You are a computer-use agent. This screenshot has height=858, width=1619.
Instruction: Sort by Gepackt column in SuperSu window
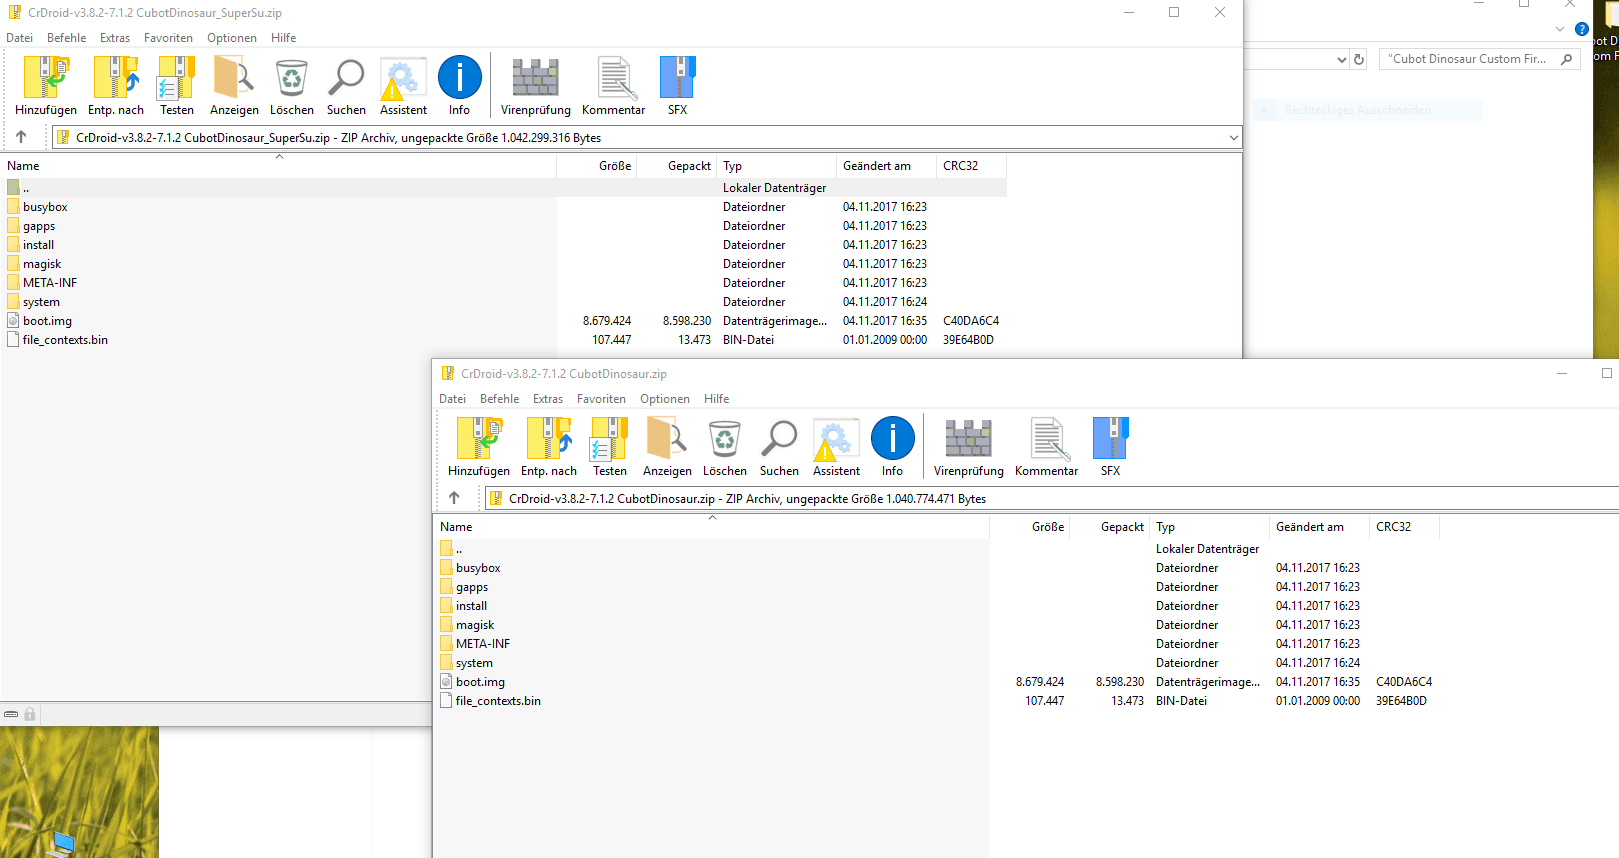677,166
